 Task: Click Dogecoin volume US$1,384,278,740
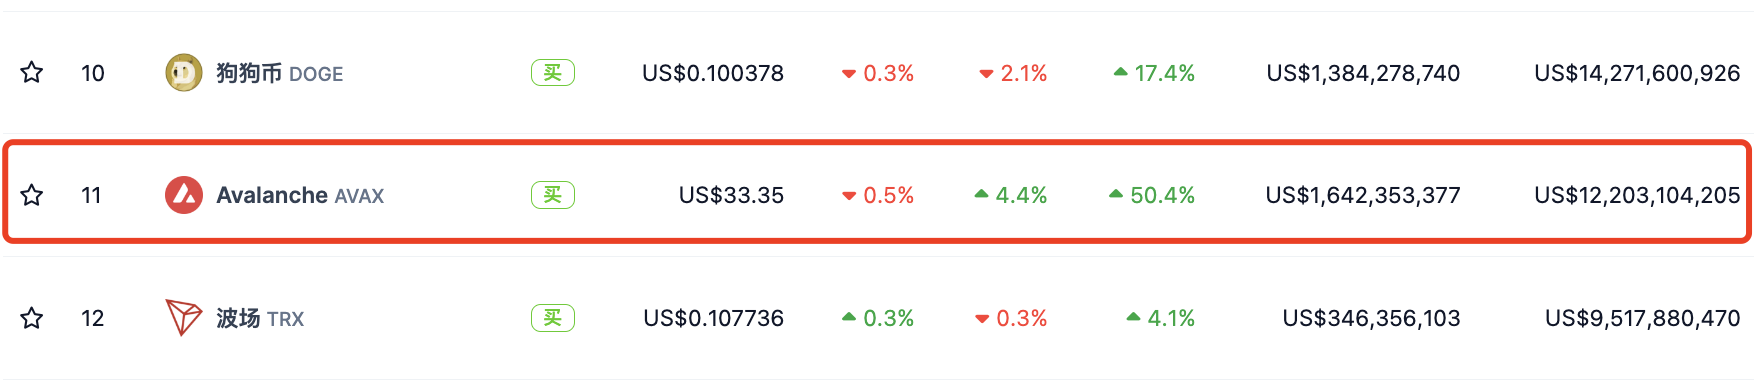click(x=1363, y=73)
